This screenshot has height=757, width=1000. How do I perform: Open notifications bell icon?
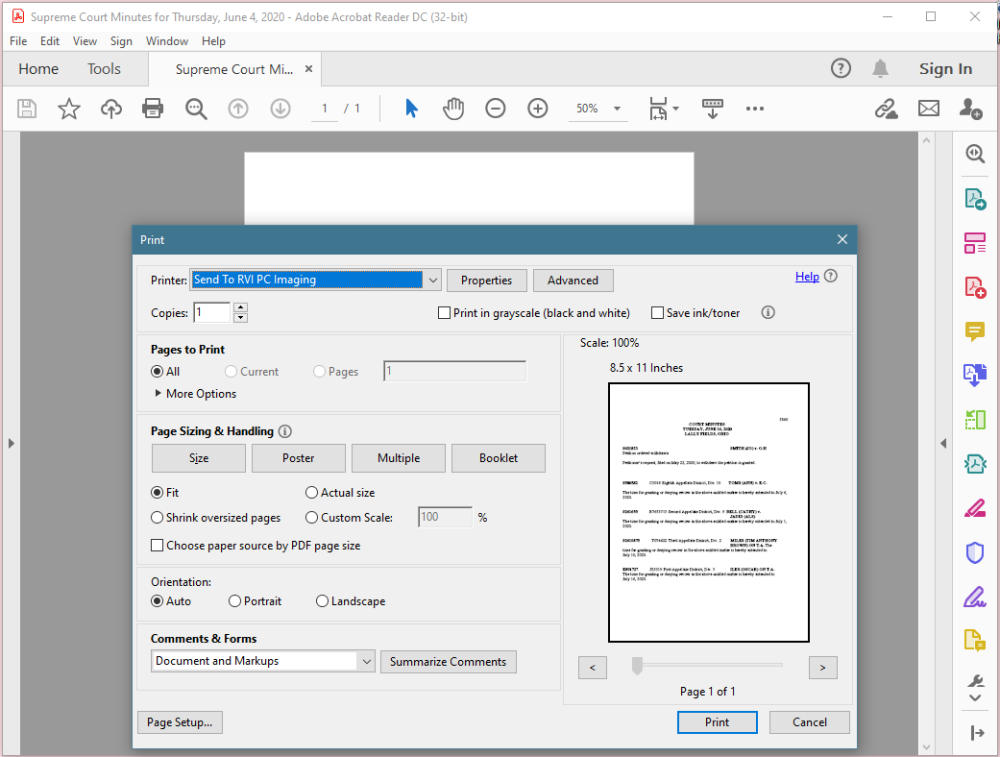coord(880,68)
